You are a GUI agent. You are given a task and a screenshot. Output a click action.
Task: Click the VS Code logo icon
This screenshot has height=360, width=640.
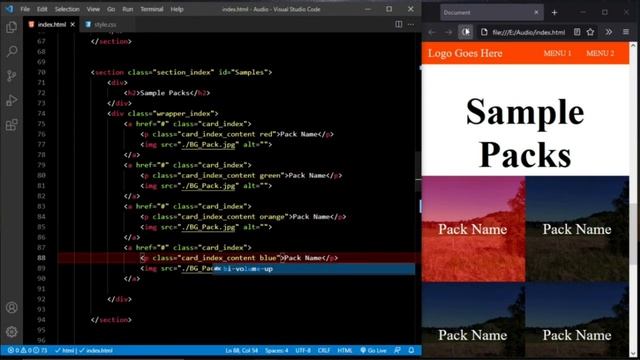pyautogui.click(x=9, y=9)
